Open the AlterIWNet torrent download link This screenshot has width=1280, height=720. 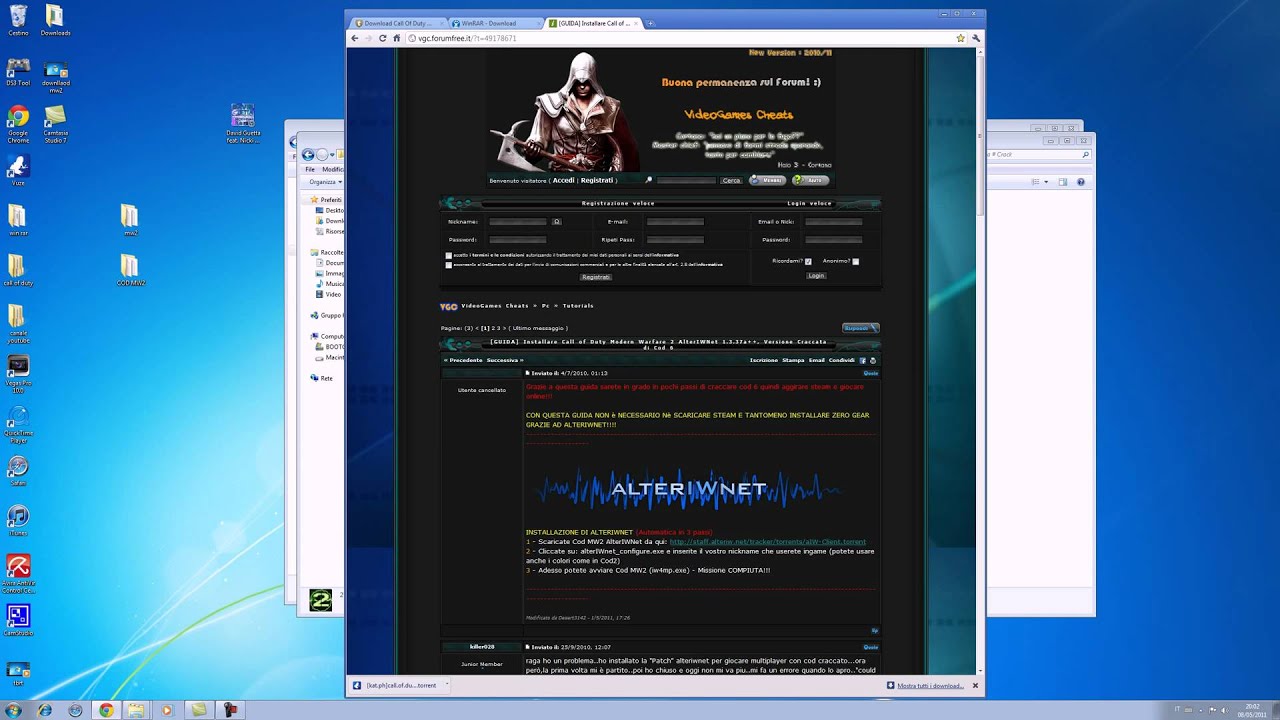768,542
